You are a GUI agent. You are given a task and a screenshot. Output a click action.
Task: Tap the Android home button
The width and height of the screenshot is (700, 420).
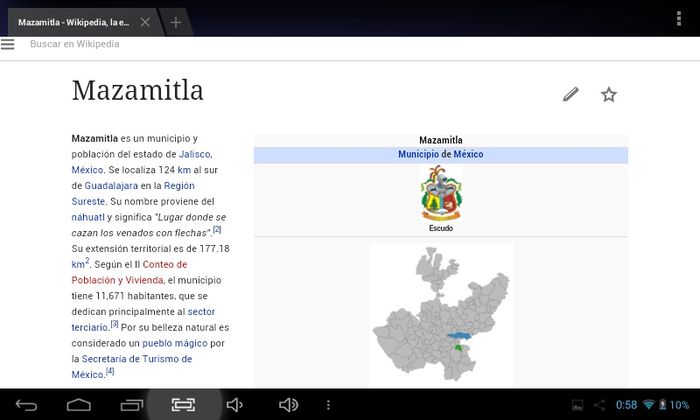click(79, 405)
